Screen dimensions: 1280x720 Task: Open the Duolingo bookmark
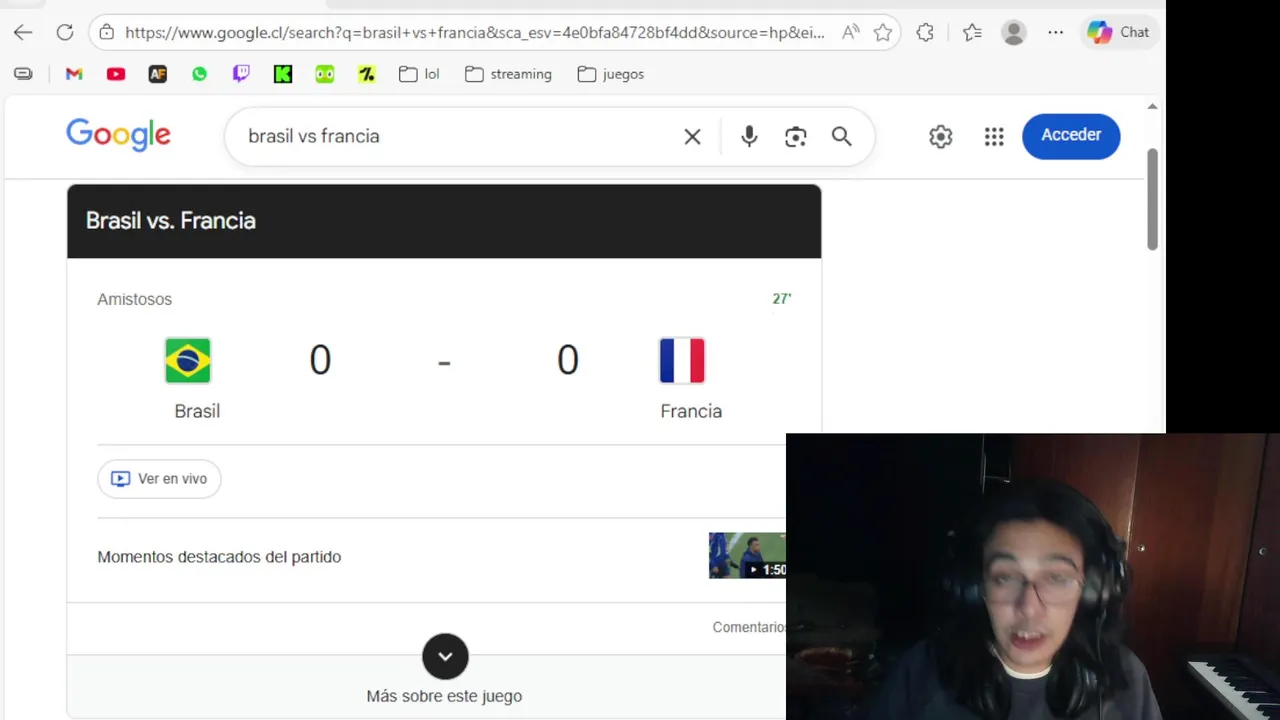(x=325, y=74)
